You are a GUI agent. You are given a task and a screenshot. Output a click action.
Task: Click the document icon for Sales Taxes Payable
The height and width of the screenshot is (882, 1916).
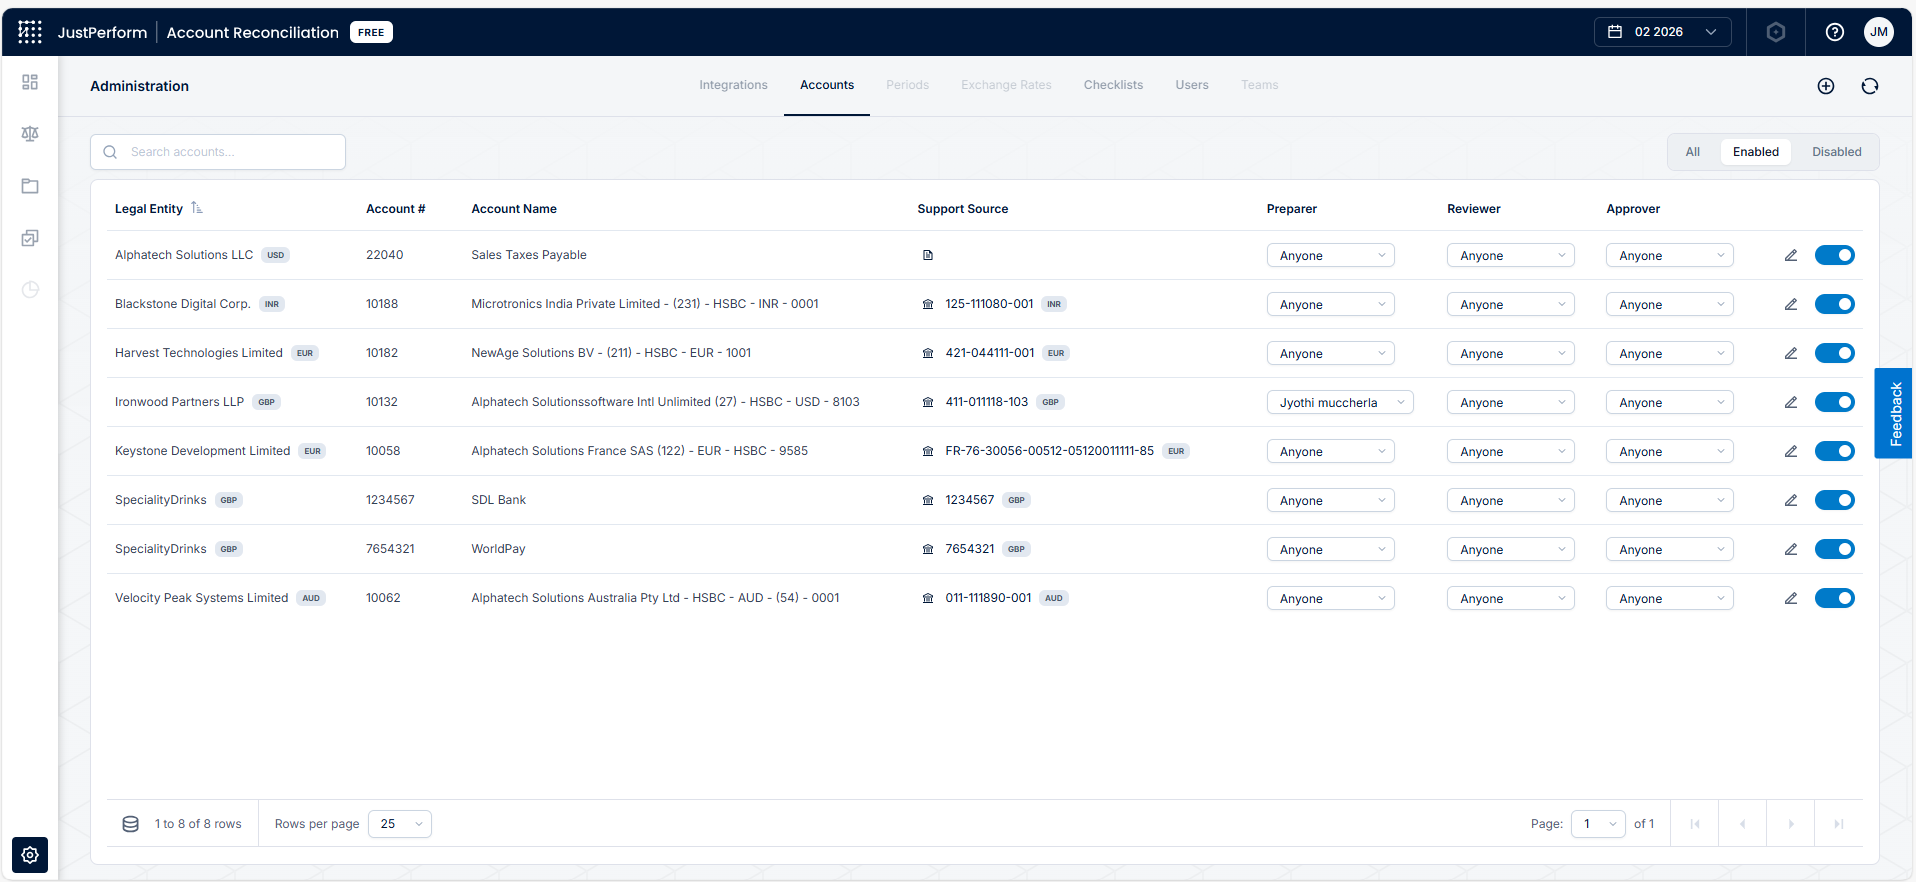pyautogui.click(x=928, y=255)
